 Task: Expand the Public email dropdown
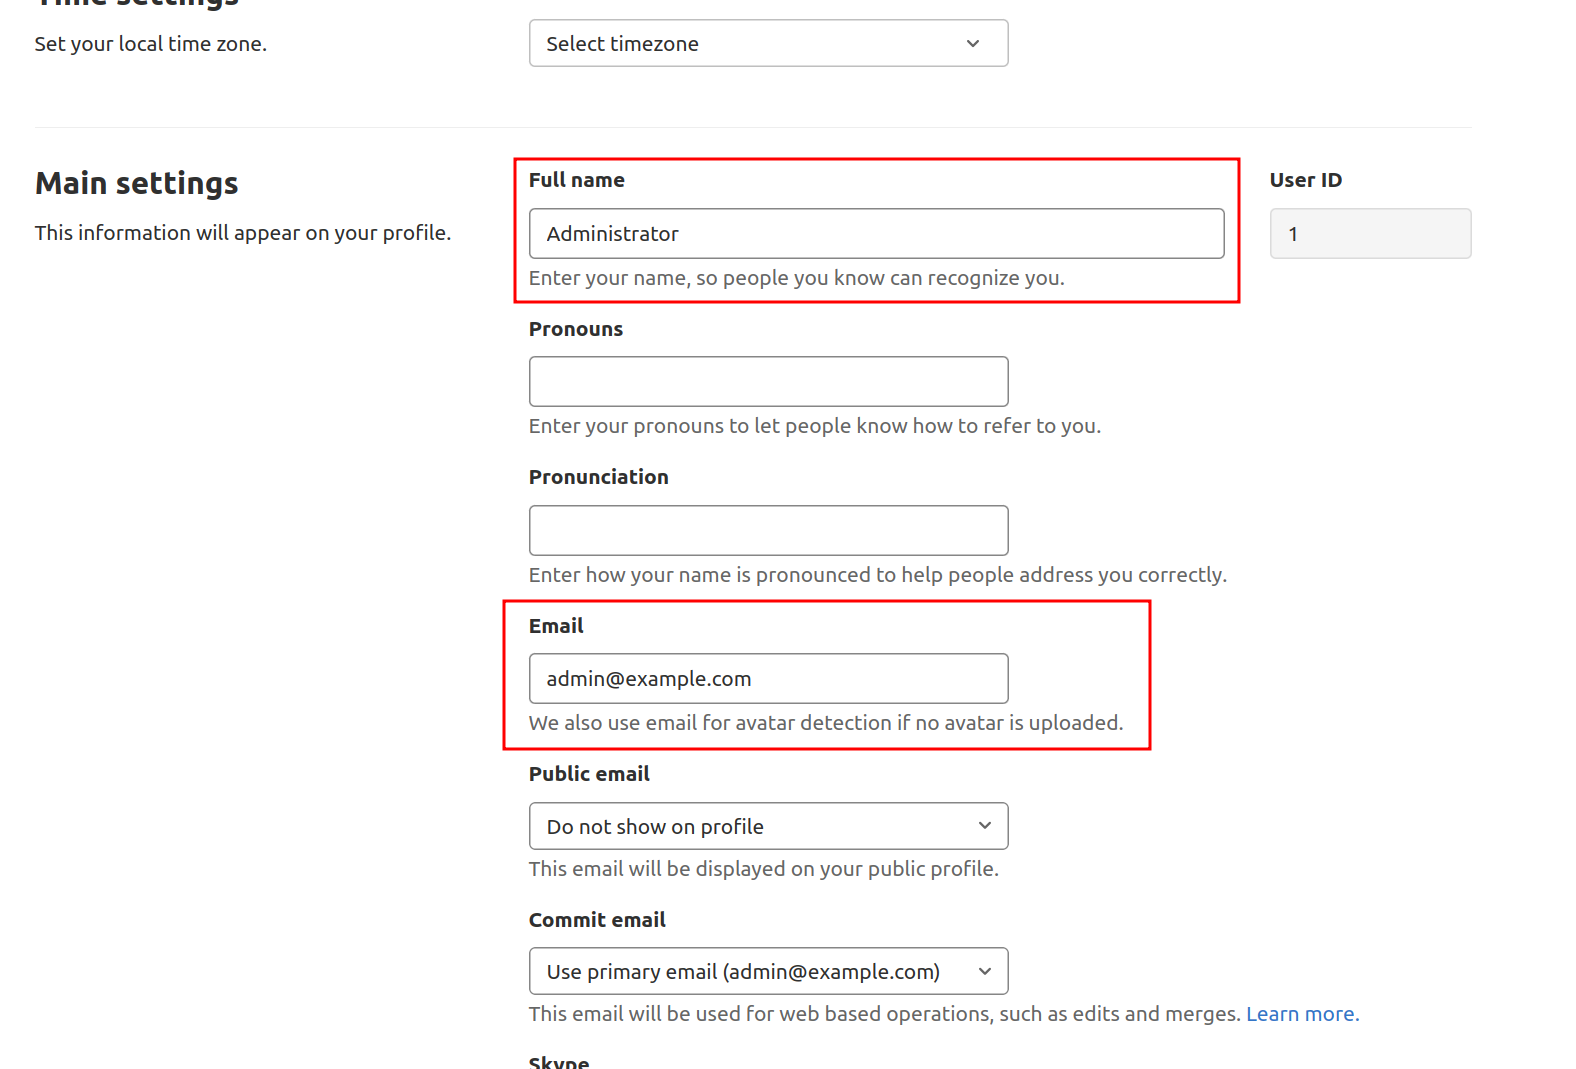click(767, 827)
